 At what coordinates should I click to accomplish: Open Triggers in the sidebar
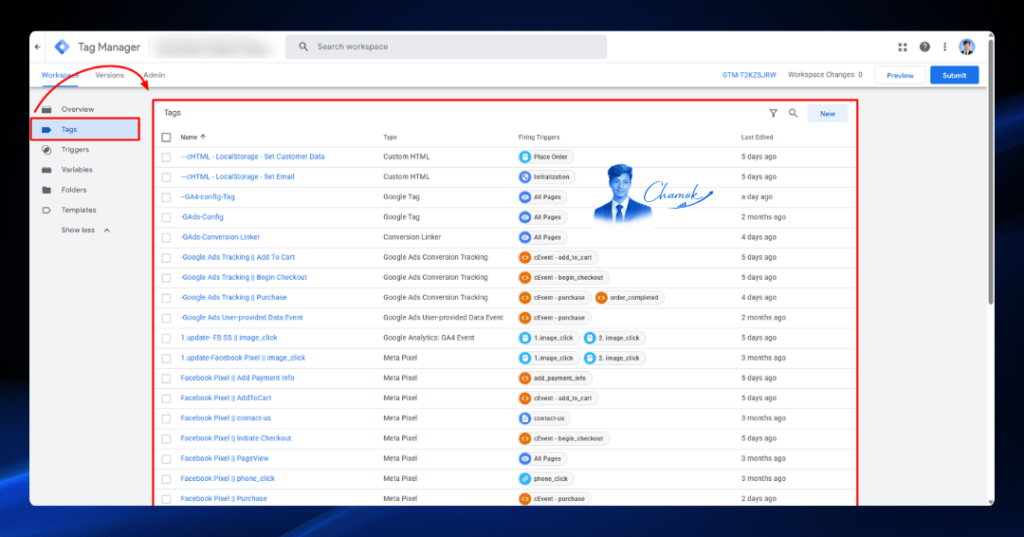[x=74, y=150]
